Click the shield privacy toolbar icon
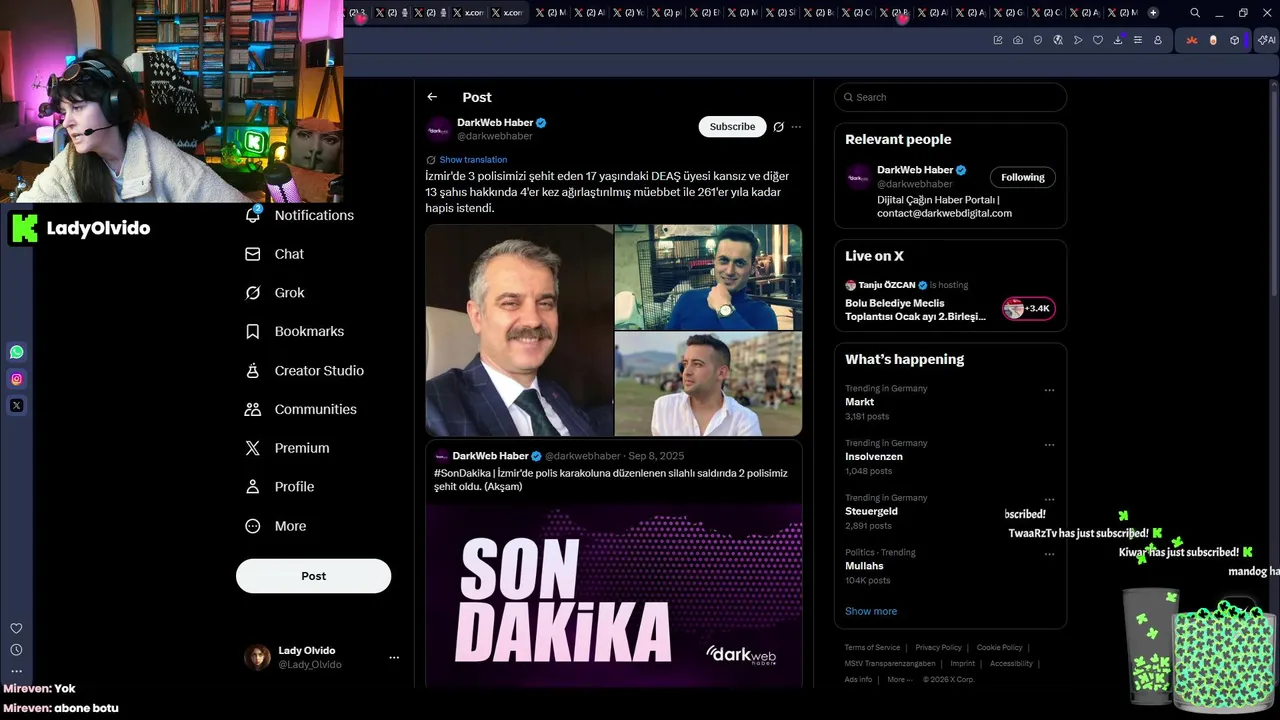1280x720 pixels. [x=1038, y=40]
